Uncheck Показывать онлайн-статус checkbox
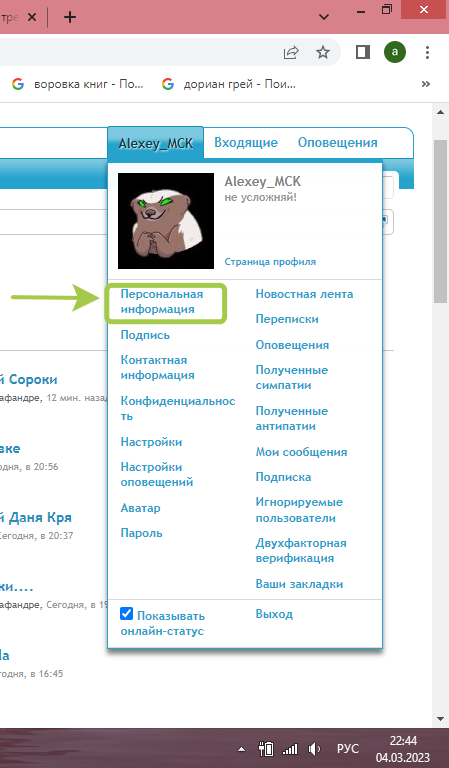The image size is (449, 768). (x=126, y=614)
